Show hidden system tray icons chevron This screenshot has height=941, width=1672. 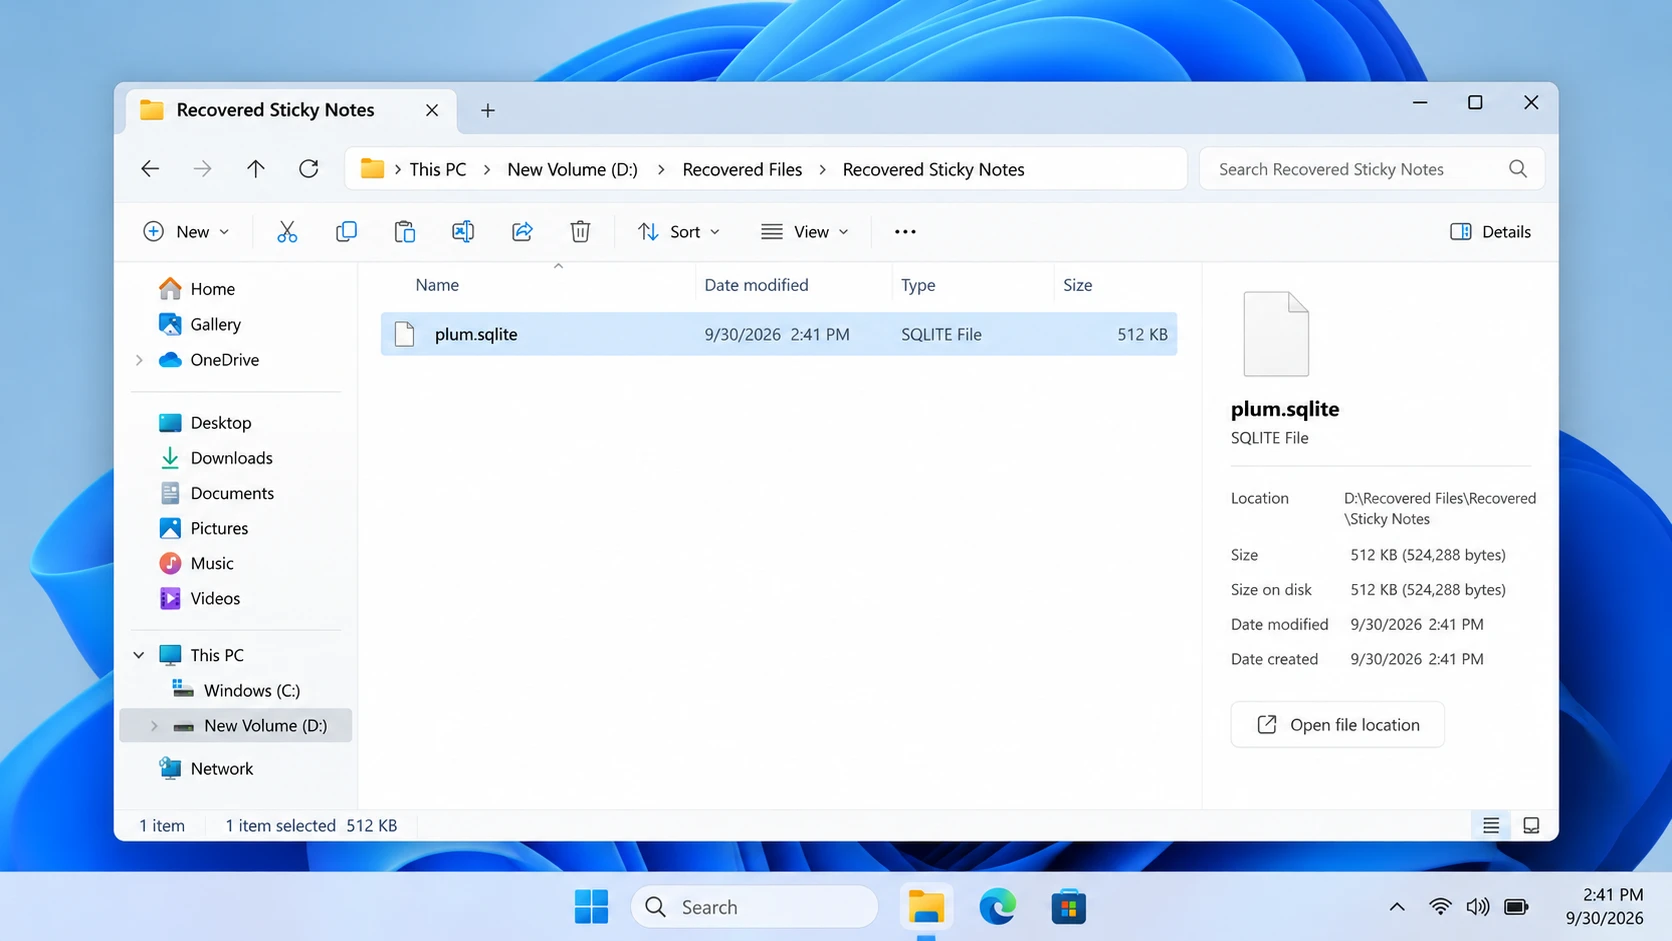click(1397, 907)
